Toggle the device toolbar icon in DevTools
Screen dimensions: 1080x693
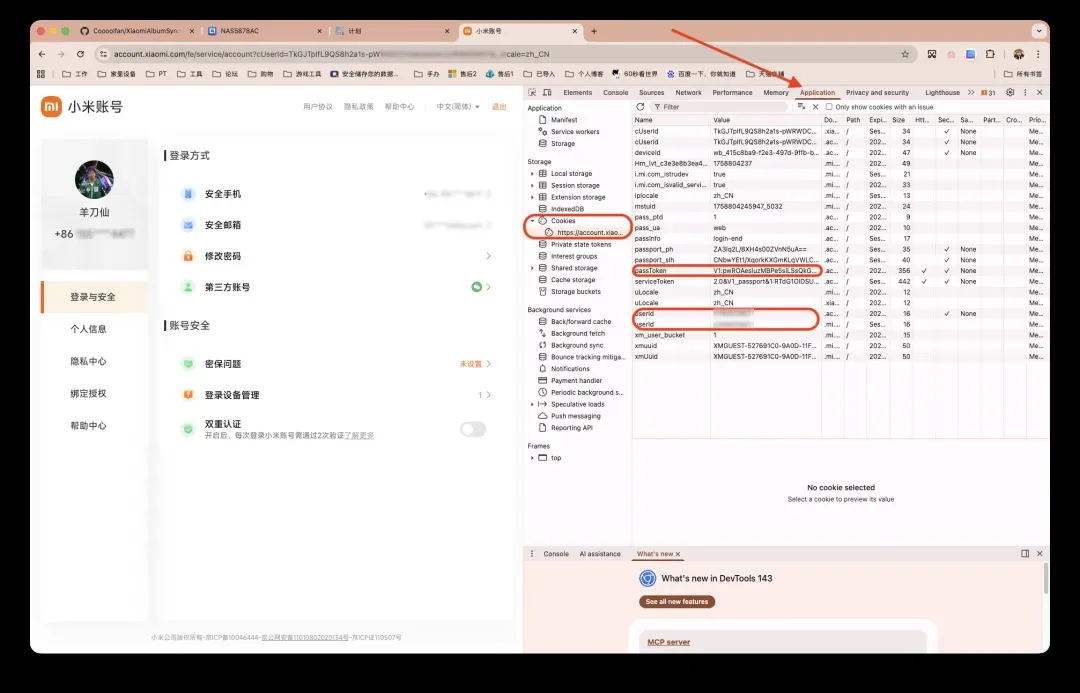tap(547, 93)
